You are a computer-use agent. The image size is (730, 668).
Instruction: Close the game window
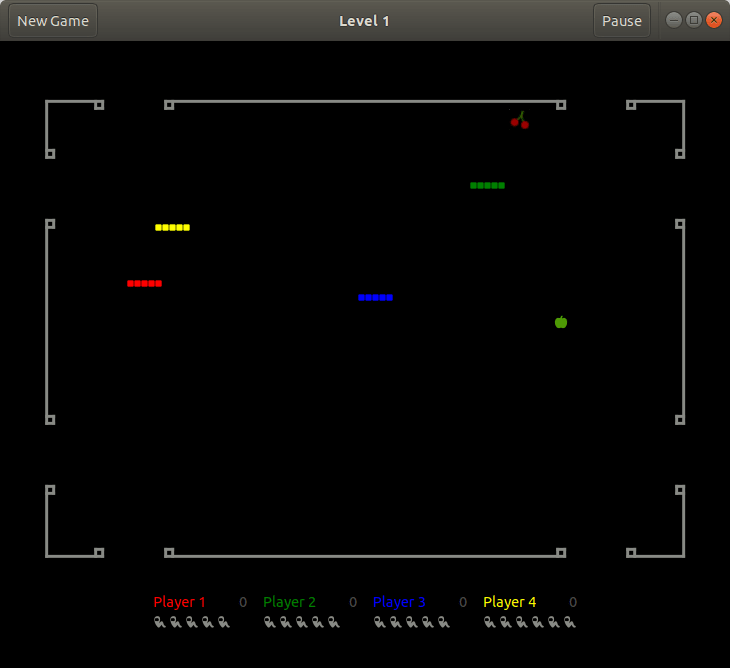click(x=714, y=20)
